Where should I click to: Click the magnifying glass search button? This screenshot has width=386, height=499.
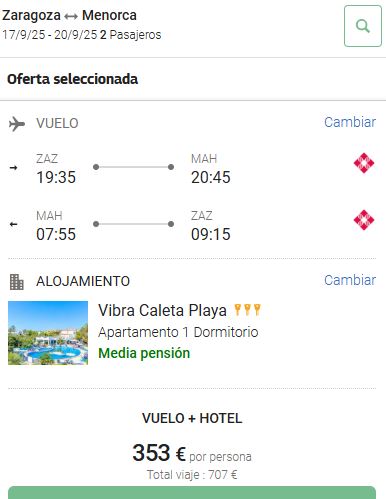(363, 26)
